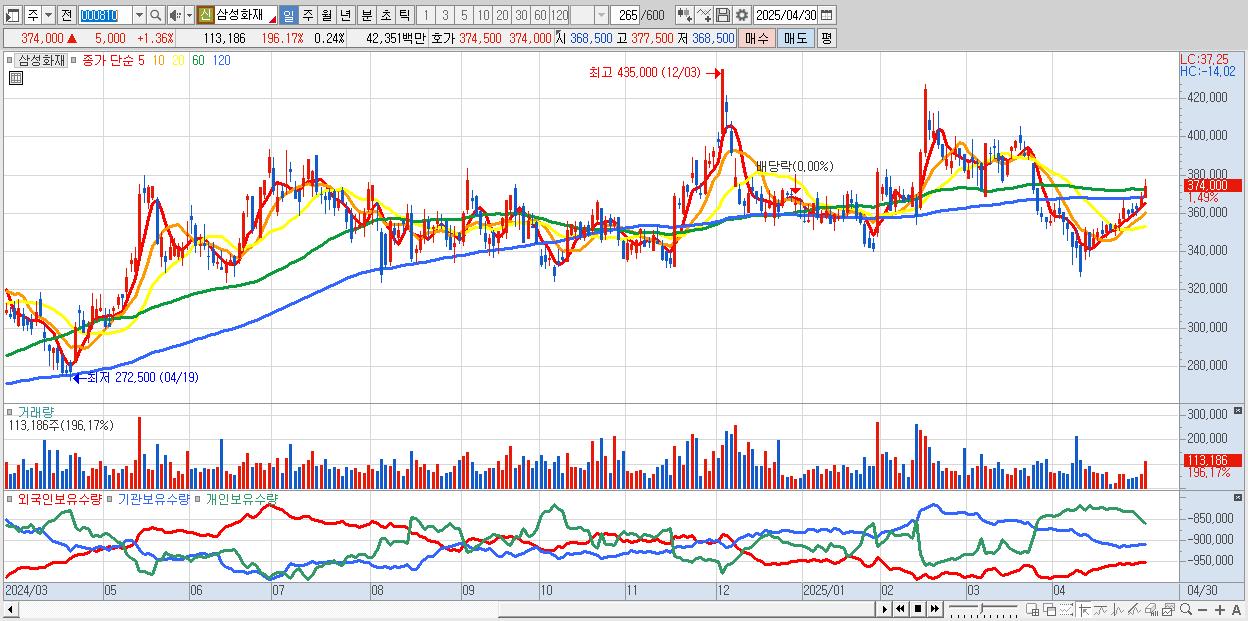Click the candle count field 265
This screenshot has height=621, width=1248.
[626, 16]
